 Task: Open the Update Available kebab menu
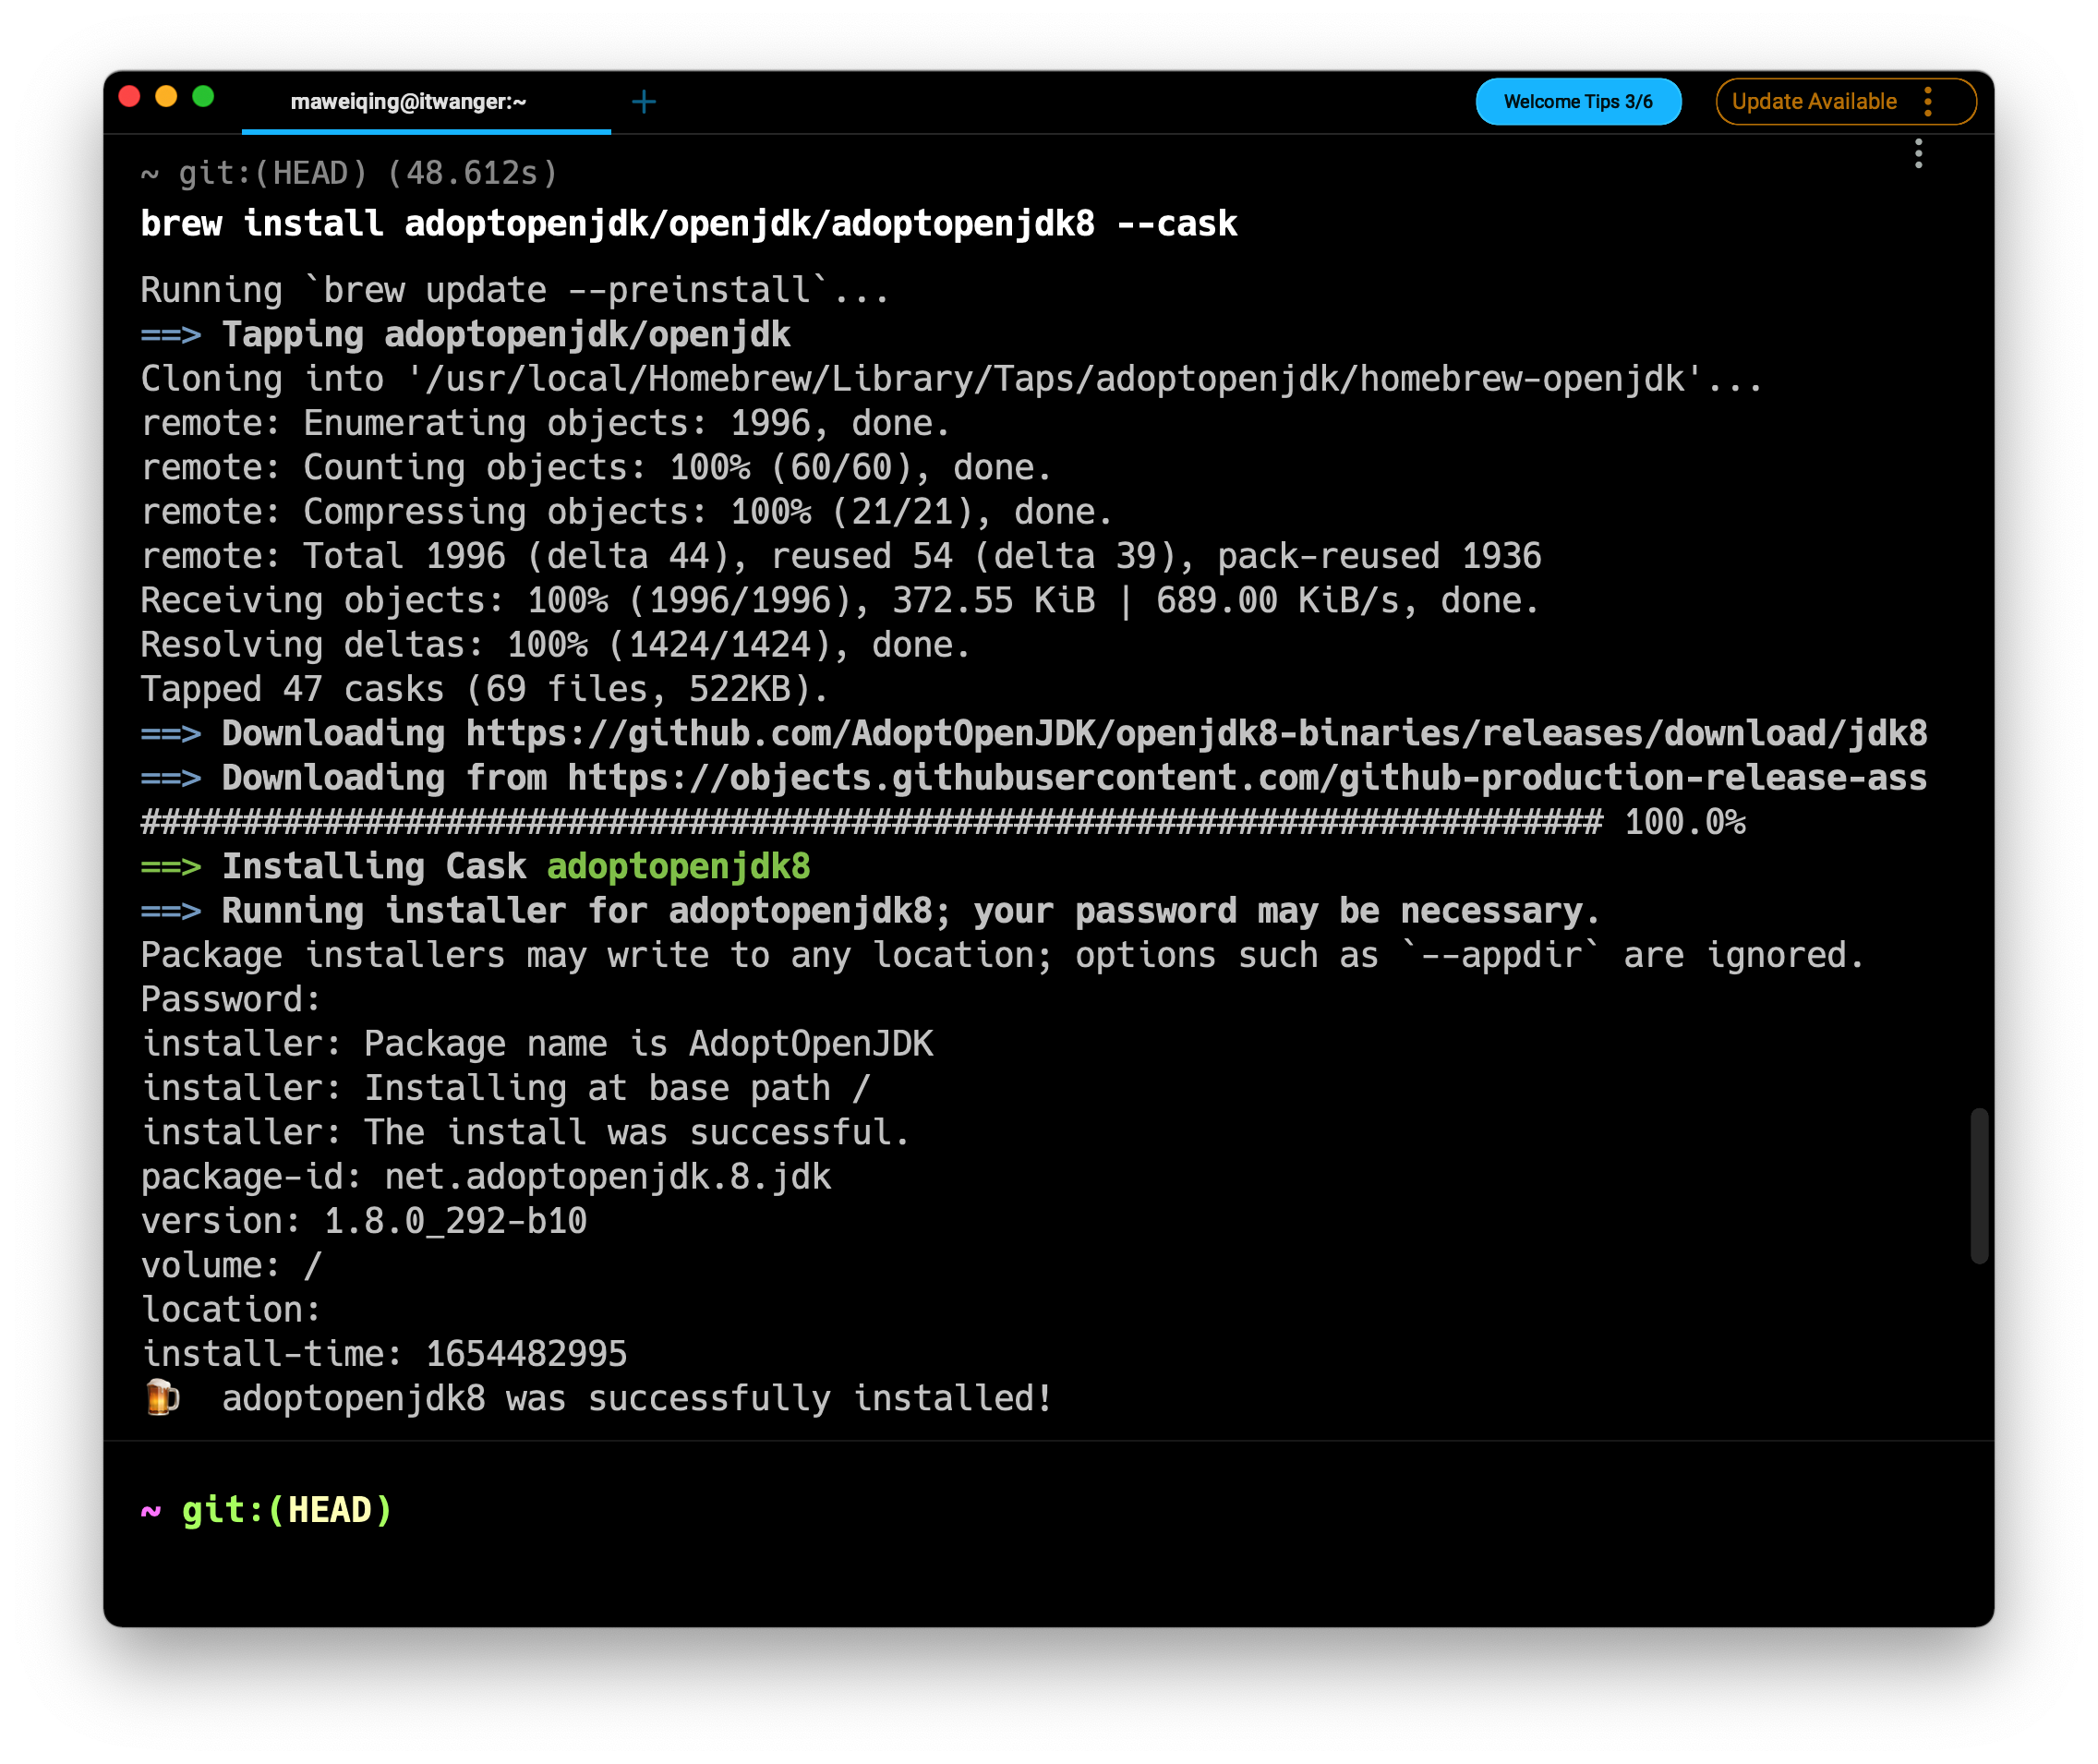click(1927, 102)
